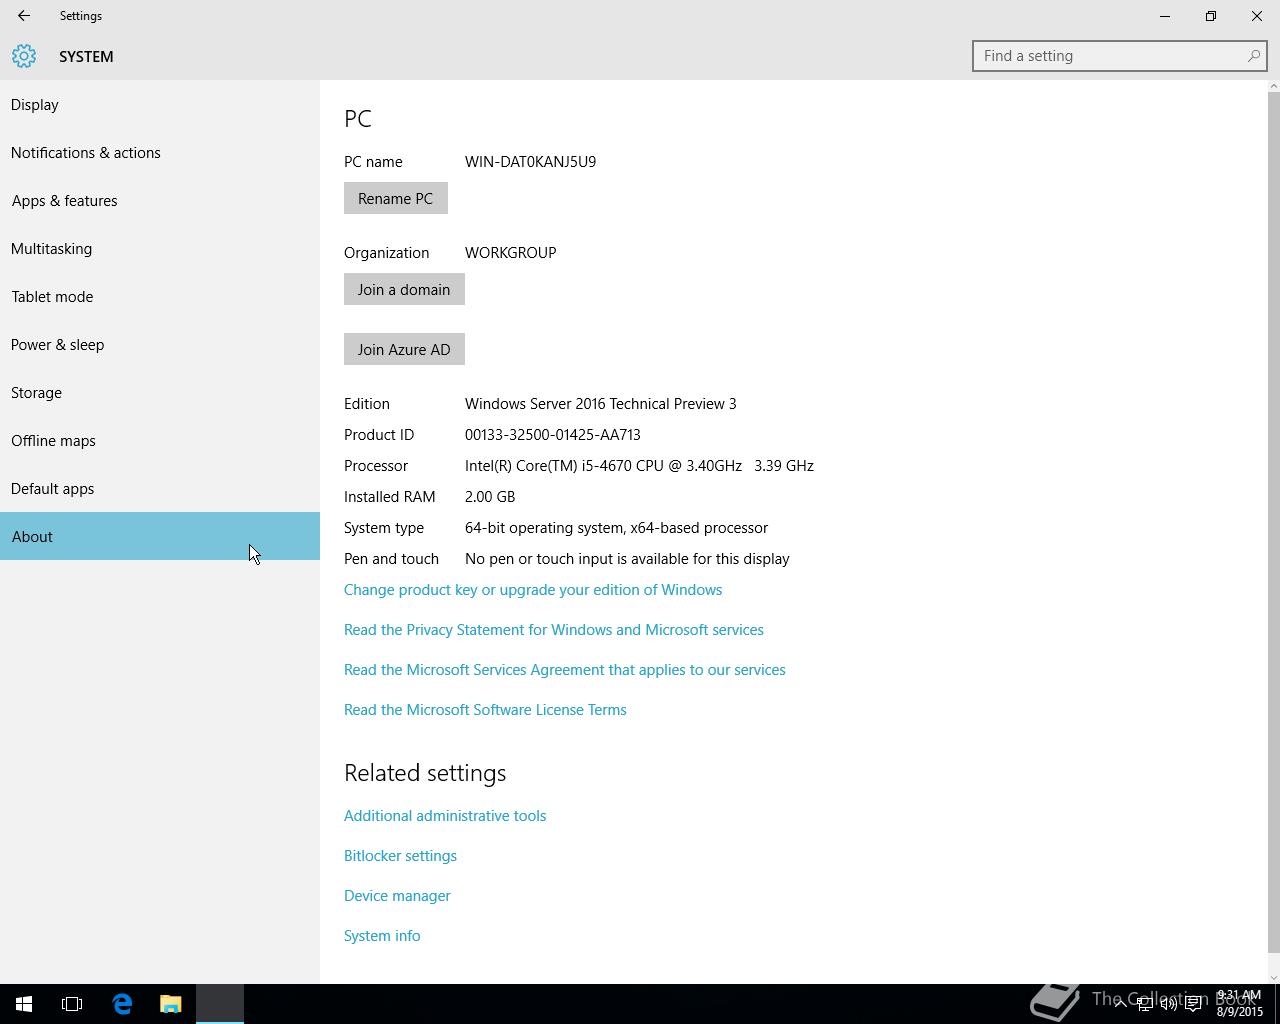The width and height of the screenshot is (1280, 1024).
Task: Select the WORKGROUP organization text
Action: (x=510, y=253)
